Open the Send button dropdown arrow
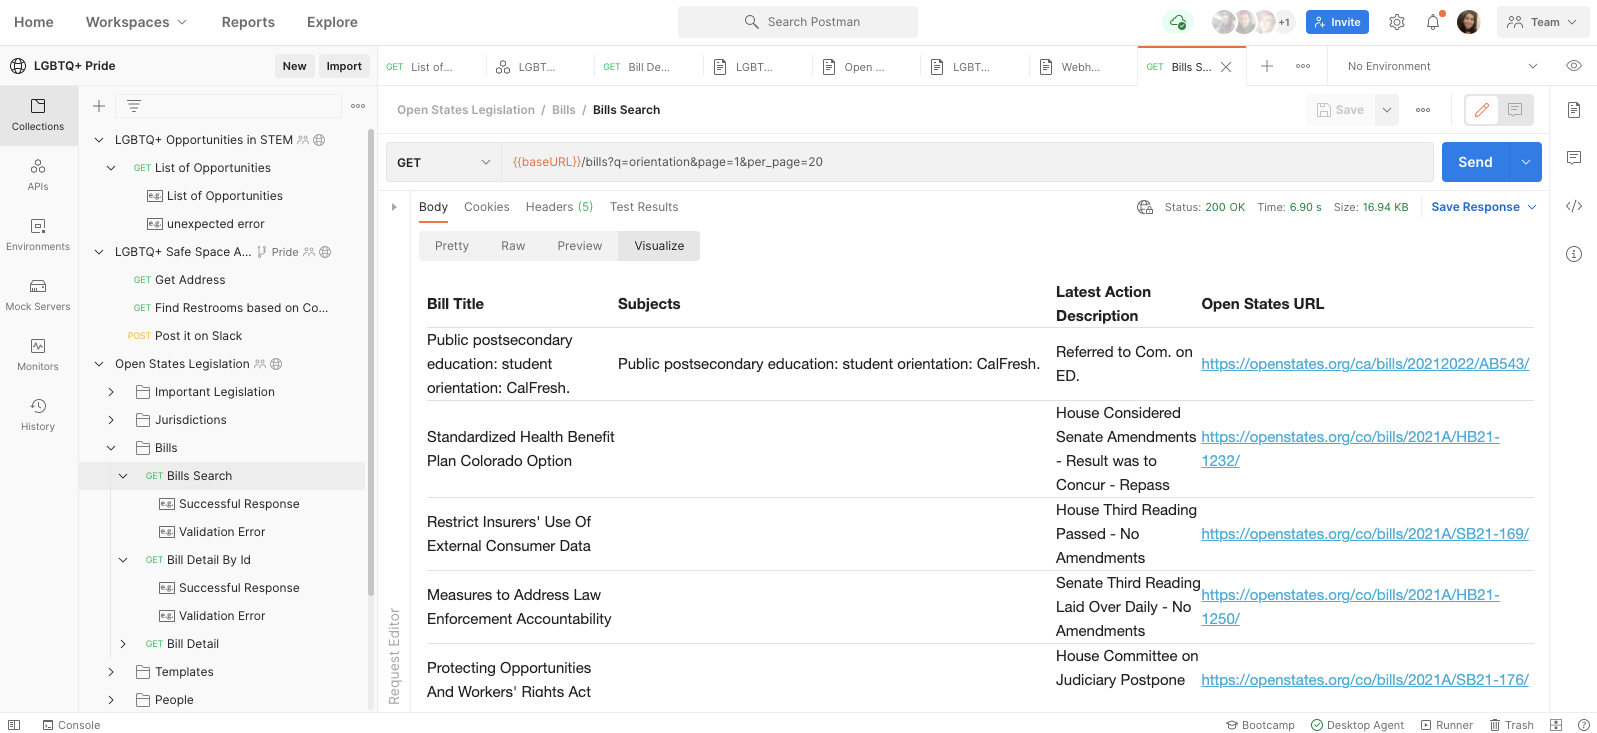1597x733 pixels. coord(1526,162)
